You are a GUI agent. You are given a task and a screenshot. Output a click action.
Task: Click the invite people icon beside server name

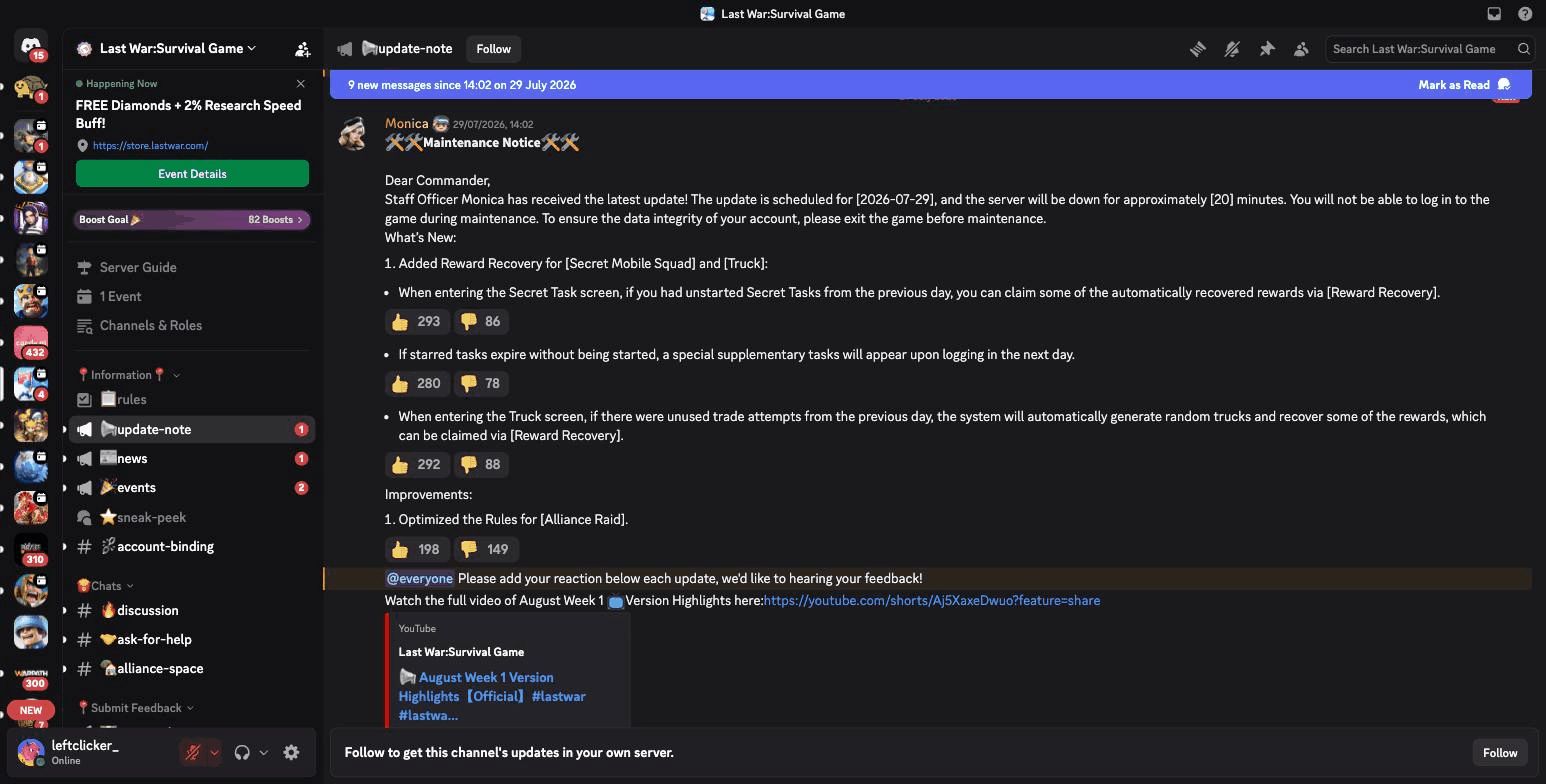pos(302,49)
